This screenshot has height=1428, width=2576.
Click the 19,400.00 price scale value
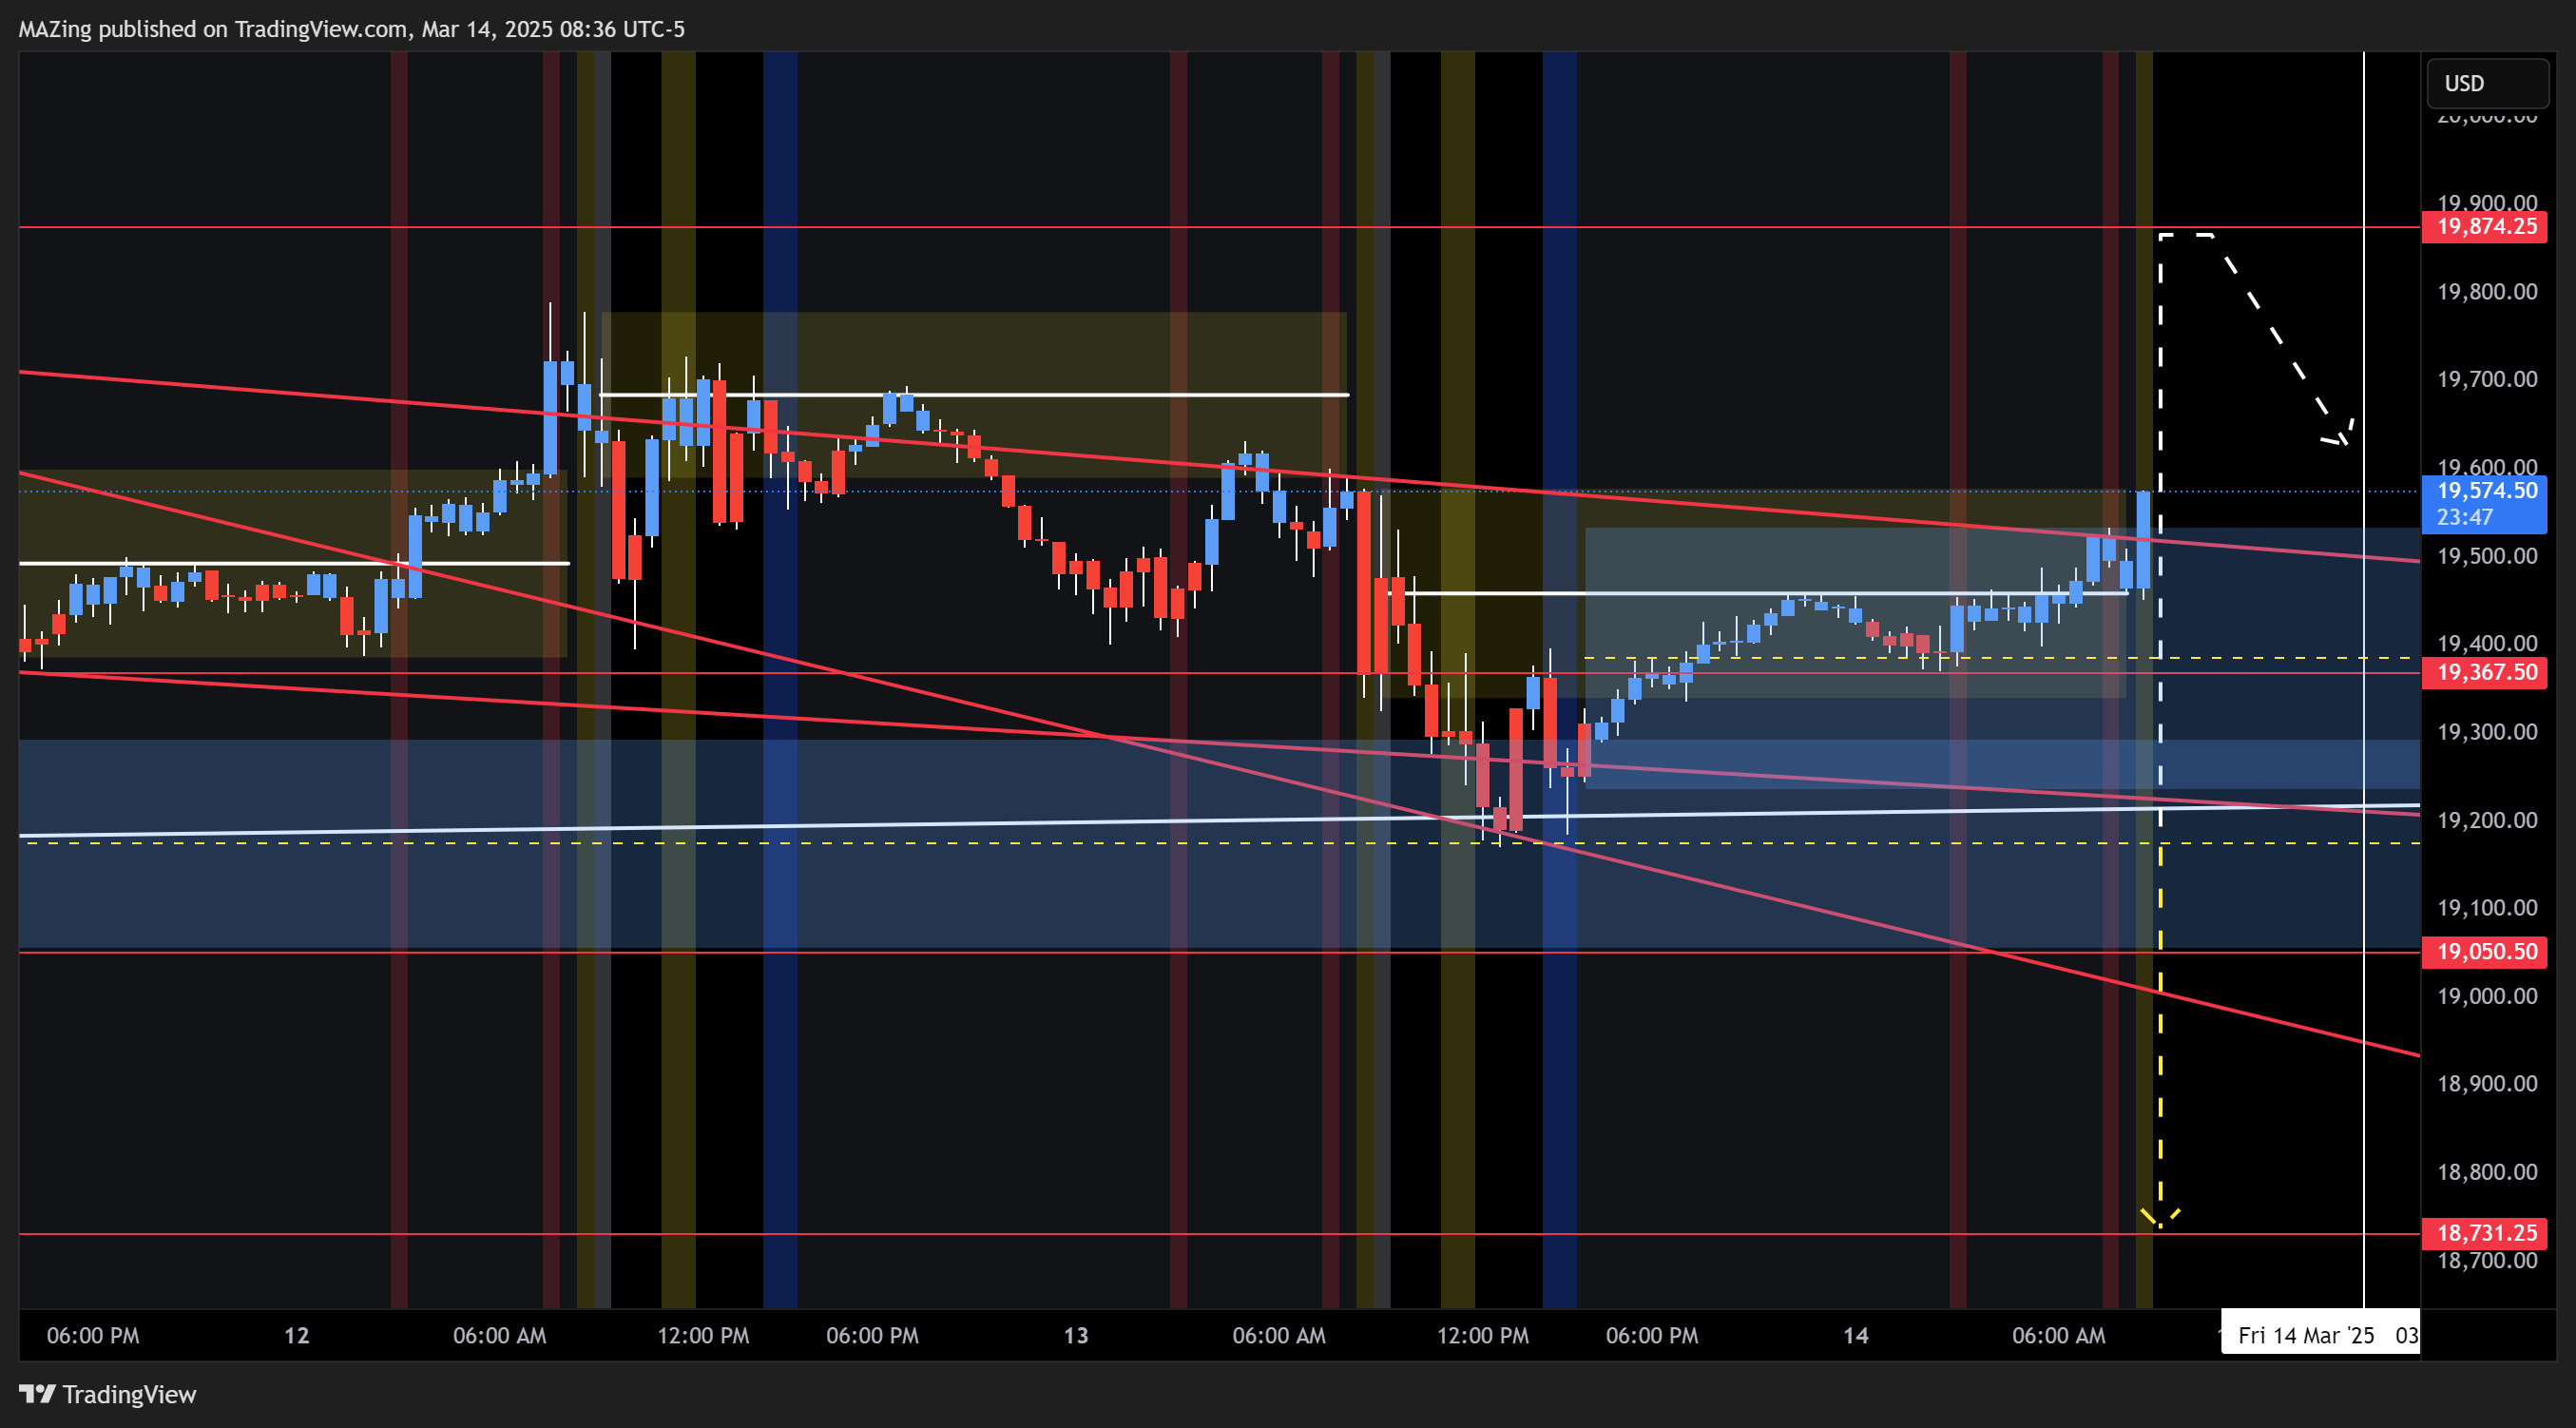pos(2487,644)
